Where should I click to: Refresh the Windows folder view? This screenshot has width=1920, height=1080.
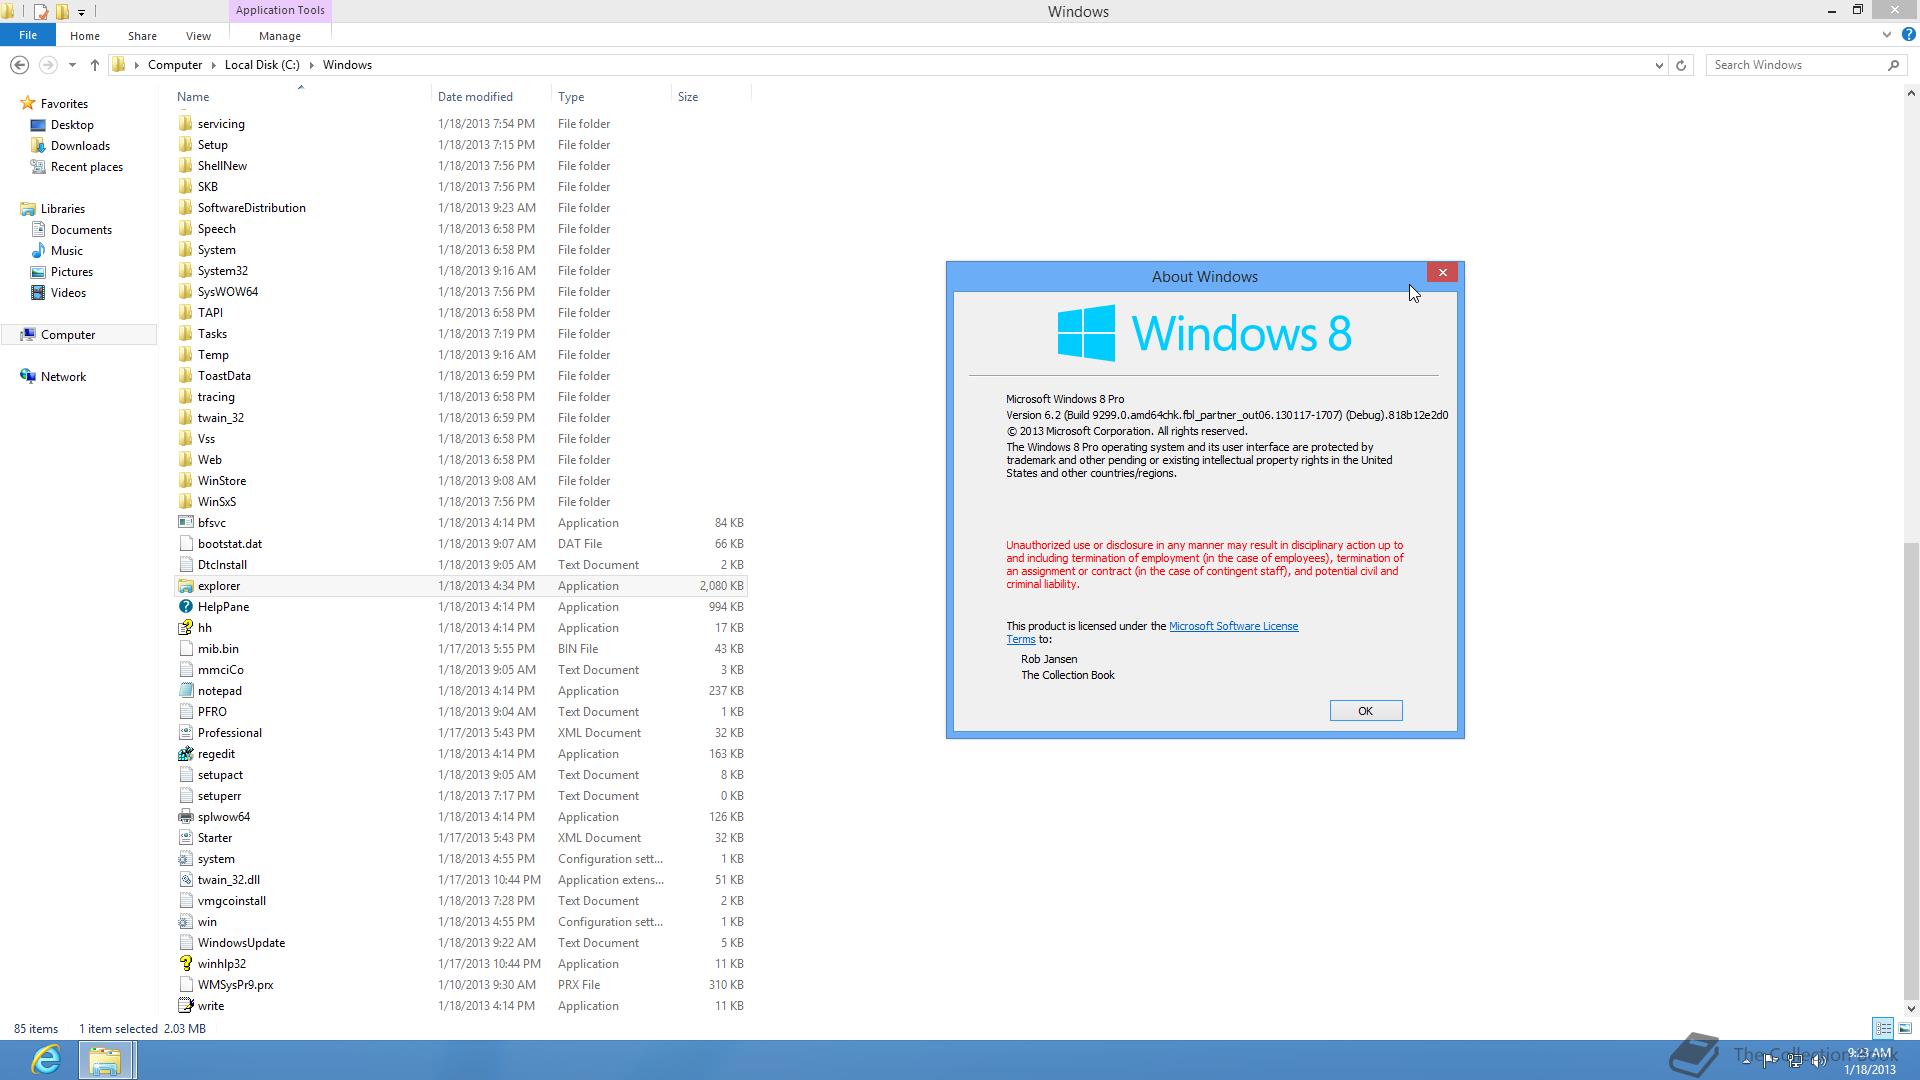pos(1681,65)
